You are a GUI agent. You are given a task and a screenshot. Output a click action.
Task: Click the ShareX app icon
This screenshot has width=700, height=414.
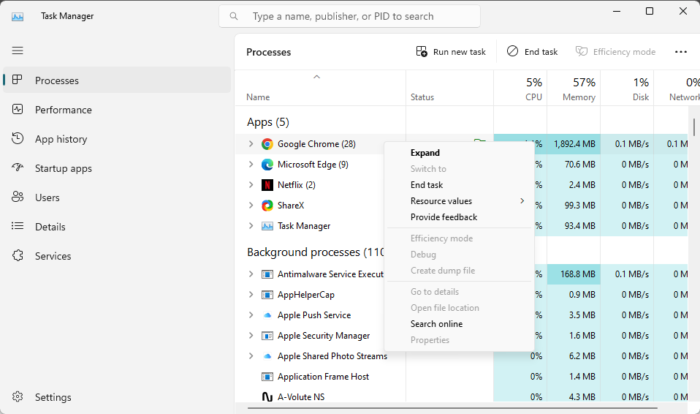click(x=267, y=205)
